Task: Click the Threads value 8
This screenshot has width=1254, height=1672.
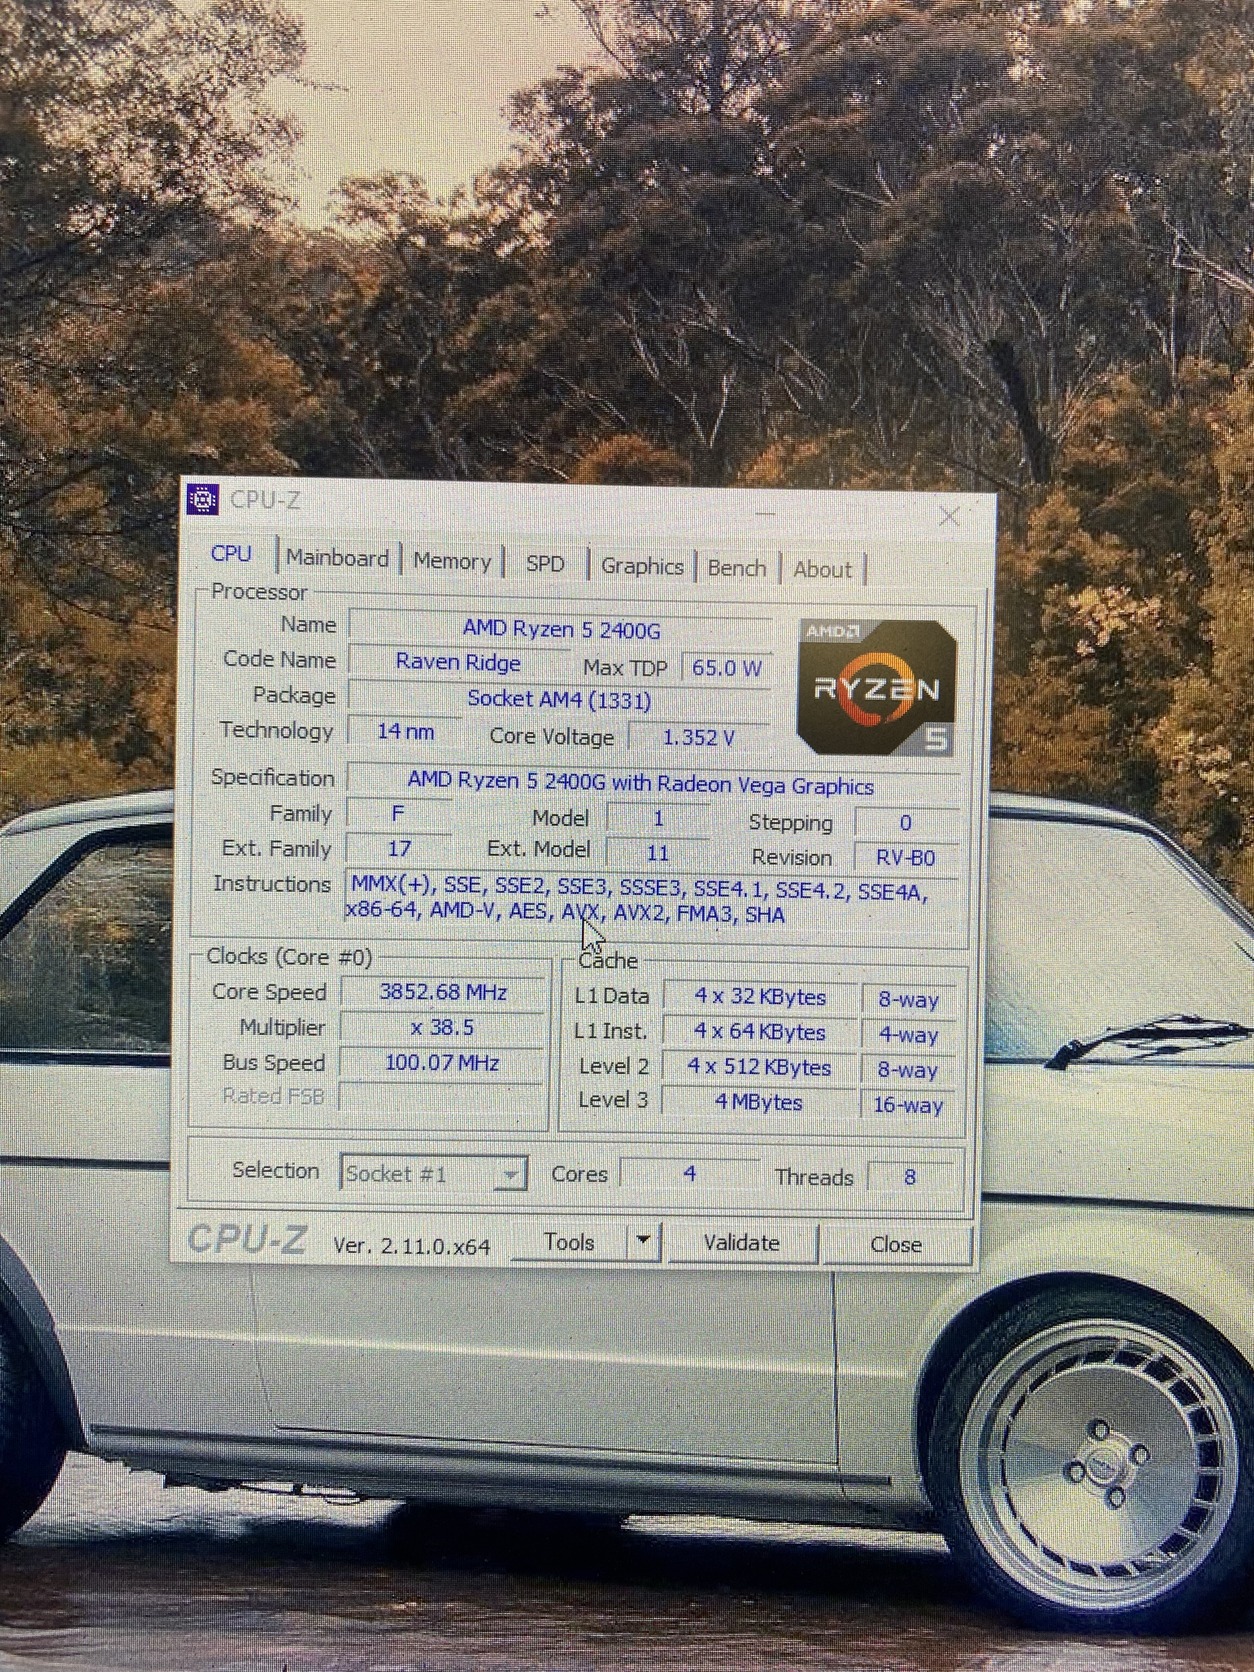Action: 909,1178
